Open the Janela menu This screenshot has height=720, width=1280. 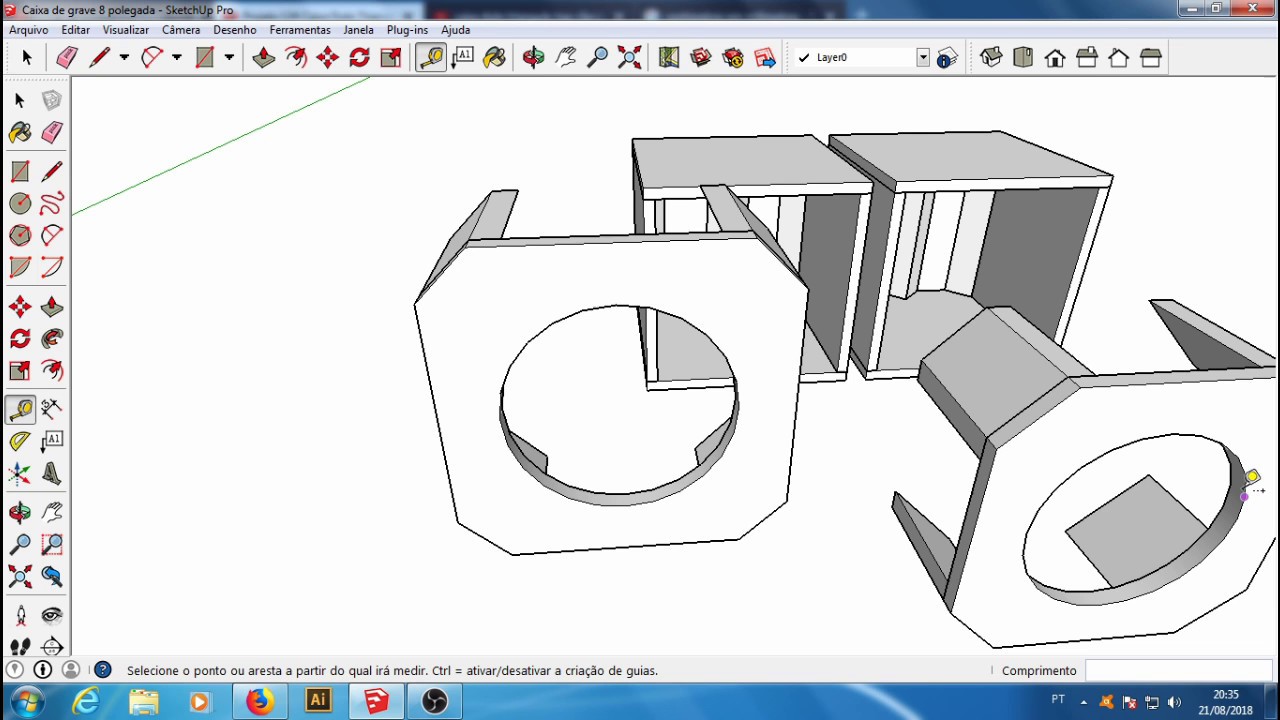click(x=359, y=30)
